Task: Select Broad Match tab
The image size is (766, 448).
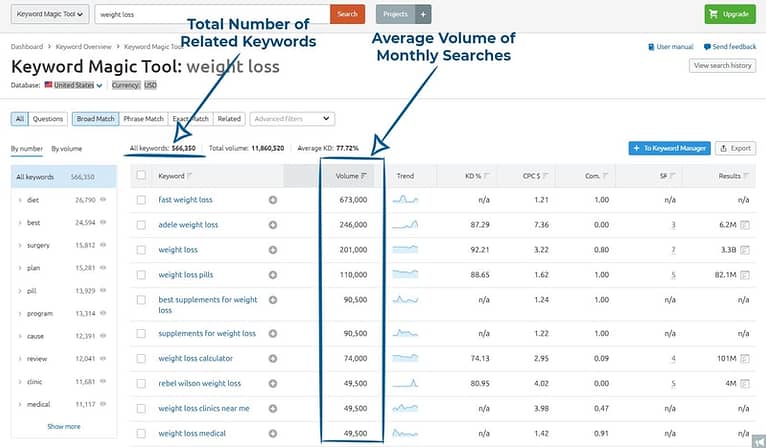Action: 95,119
